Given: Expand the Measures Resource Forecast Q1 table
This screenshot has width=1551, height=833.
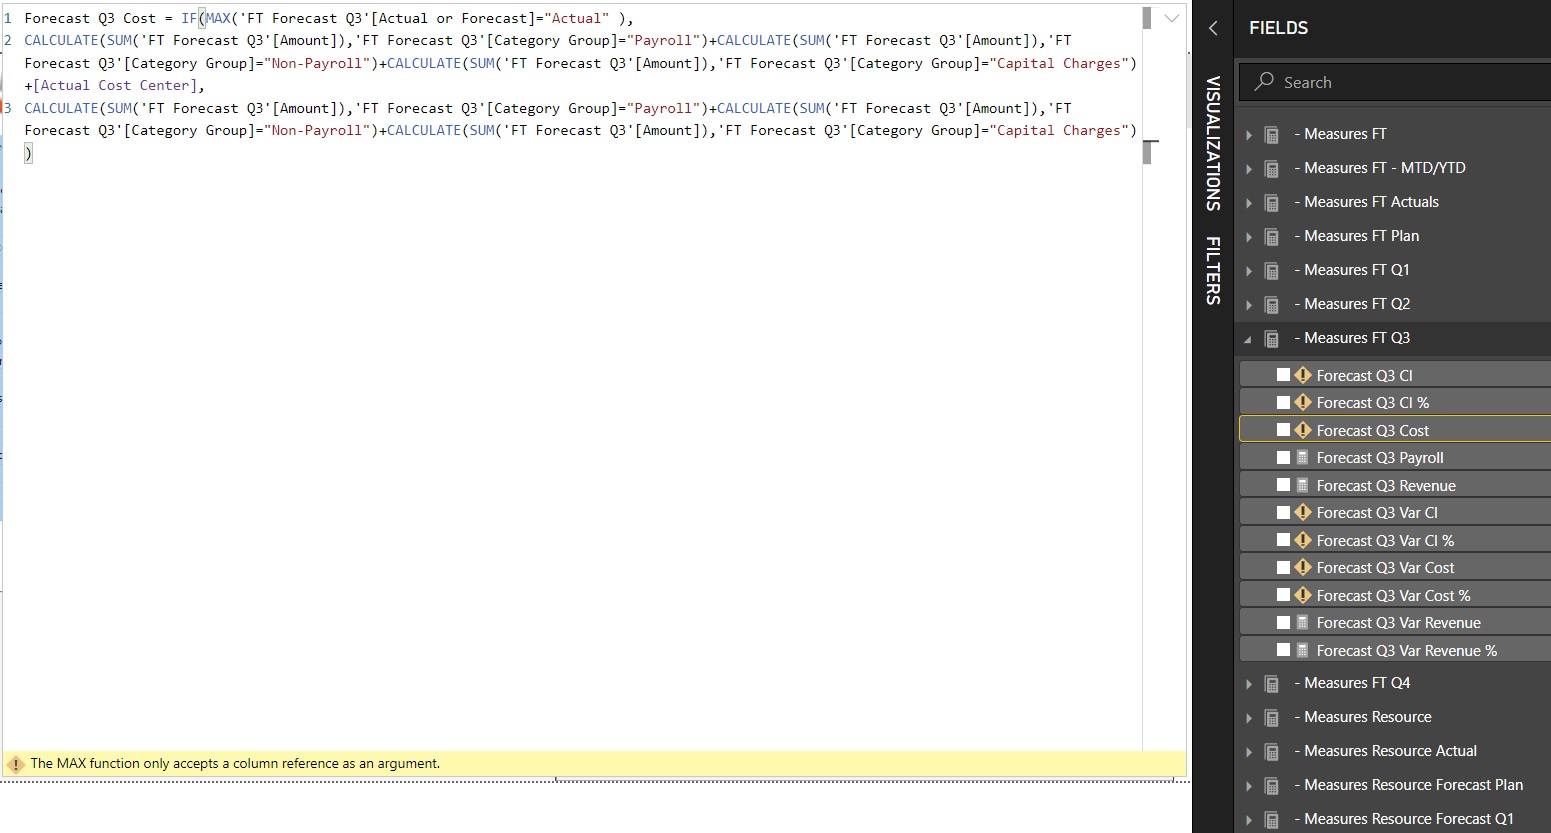Looking at the screenshot, I should (1249, 820).
